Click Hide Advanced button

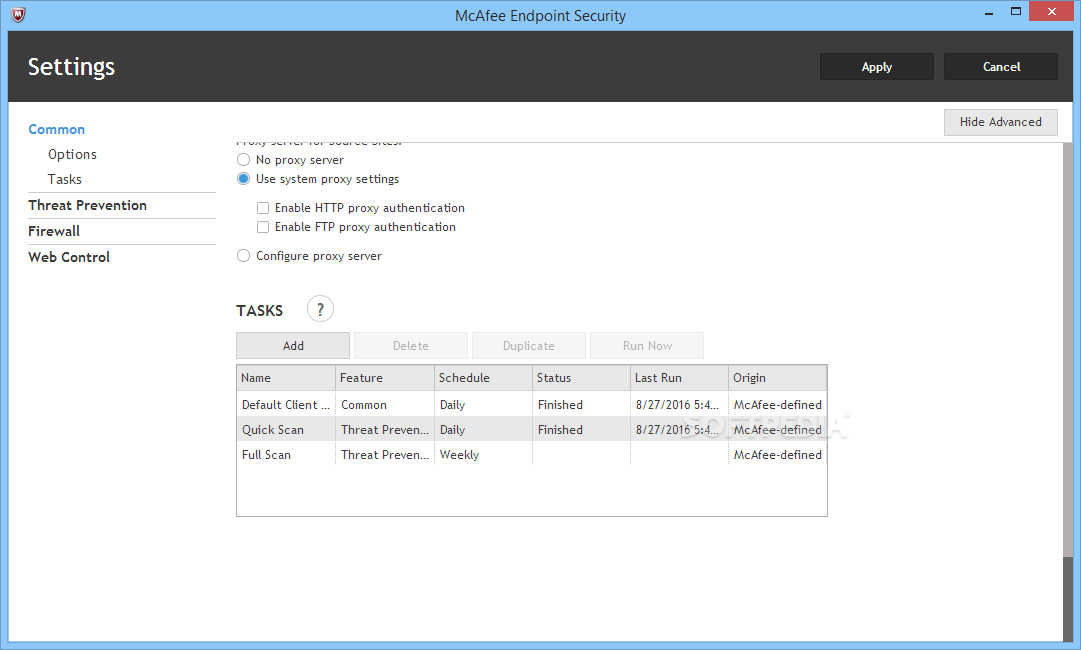(1000, 122)
